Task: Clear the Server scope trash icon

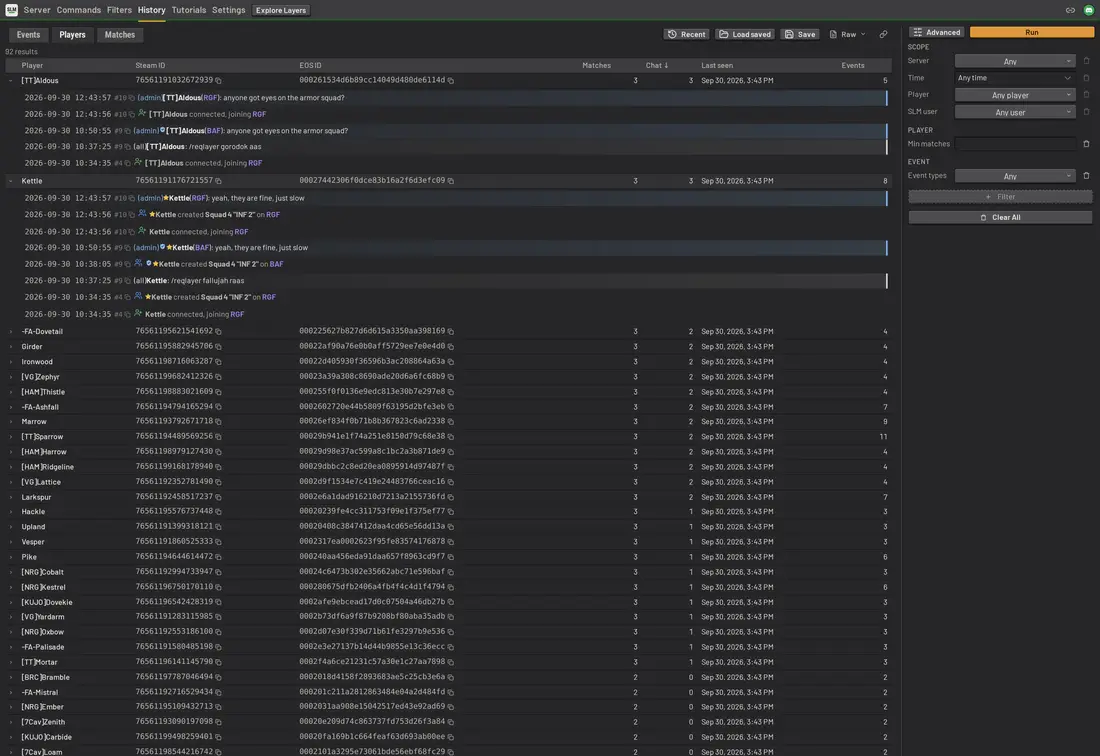Action: (1086, 61)
